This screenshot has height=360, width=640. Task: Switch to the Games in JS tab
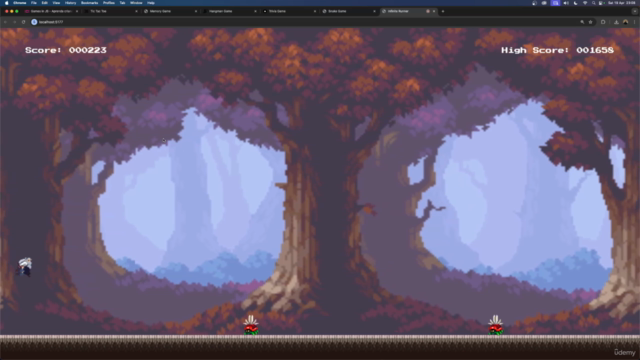pyautogui.click(x=51, y=11)
